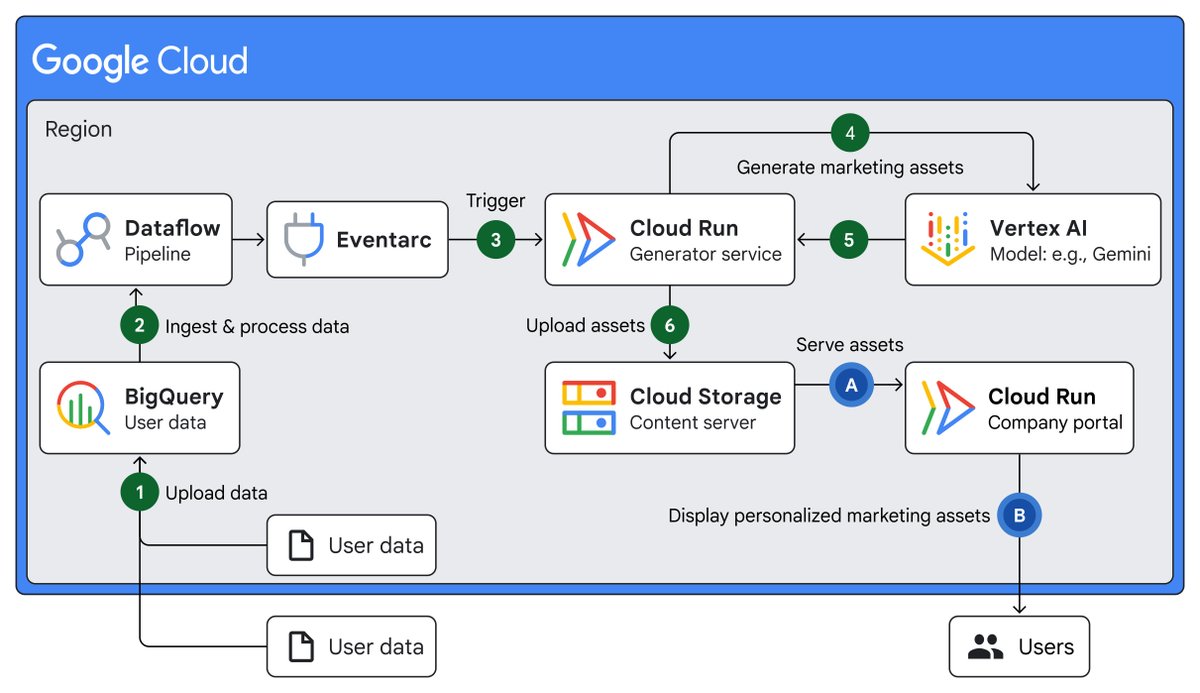The height and width of the screenshot is (693, 1200).
Task: Click the Region label
Action: 78,129
